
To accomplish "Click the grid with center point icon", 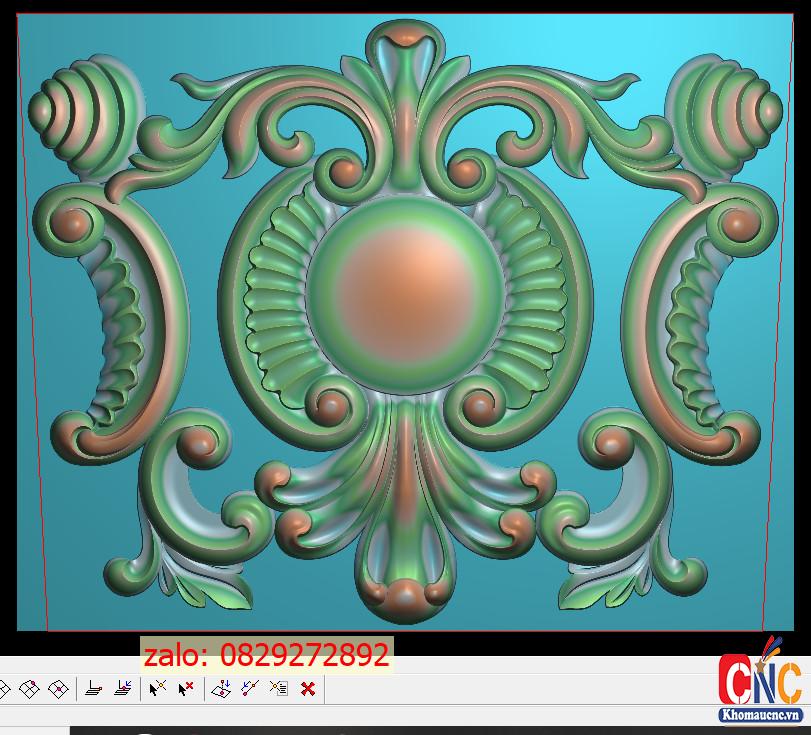I will click(58, 688).
